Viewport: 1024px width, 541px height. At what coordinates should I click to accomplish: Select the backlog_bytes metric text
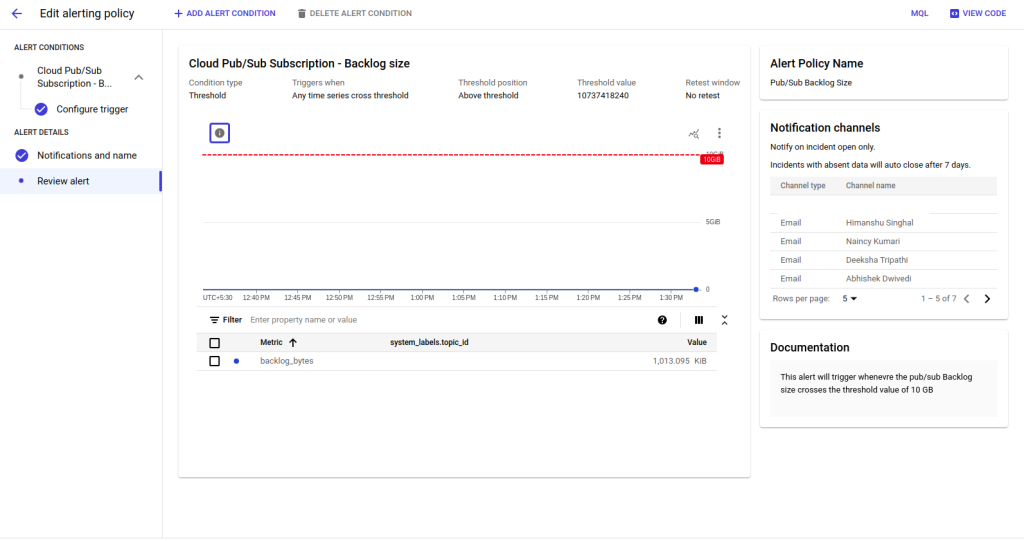pos(287,361)
